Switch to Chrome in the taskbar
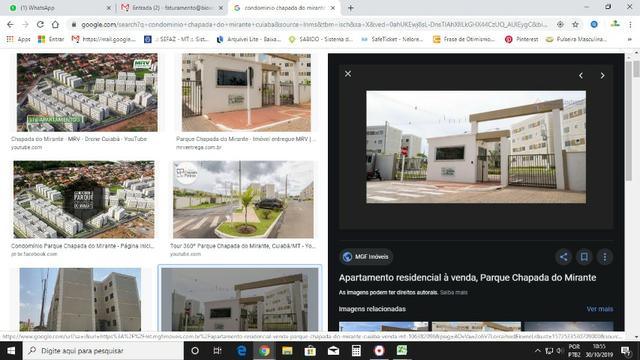This screenshot has height=360, width=640. click(x=264, y=351)
